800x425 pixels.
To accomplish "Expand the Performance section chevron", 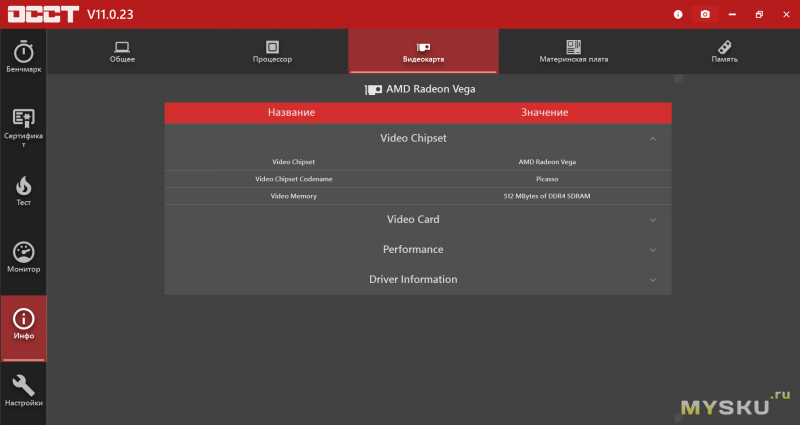I will coord(653,250).
